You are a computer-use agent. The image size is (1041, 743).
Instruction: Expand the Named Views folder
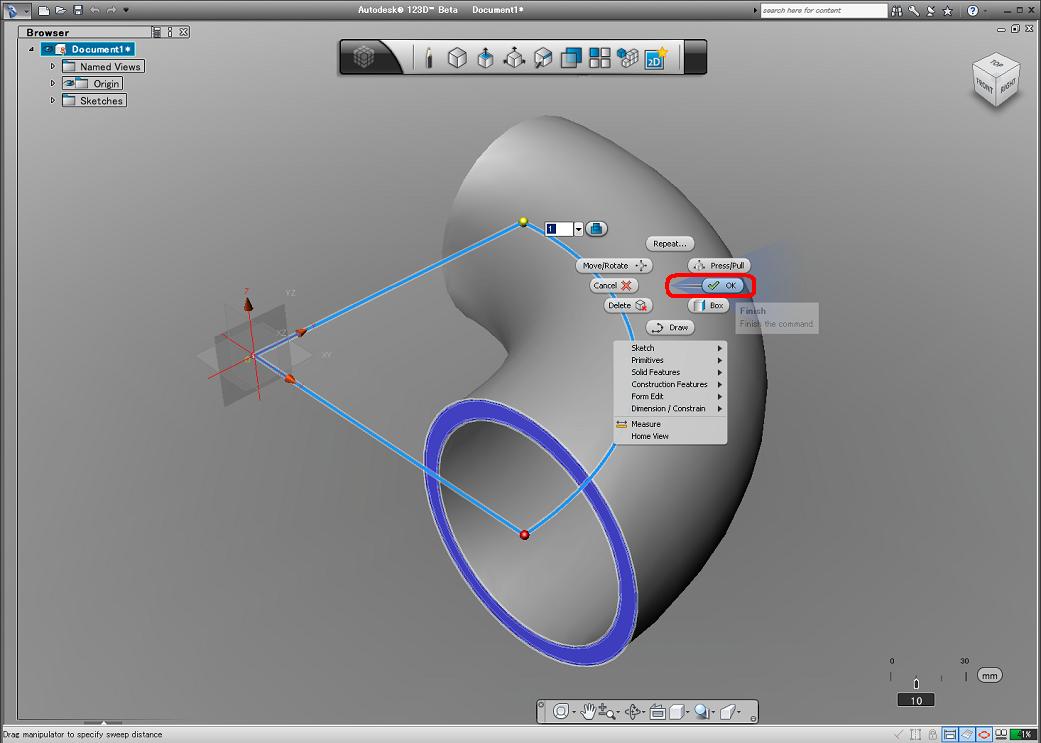point(53,66)
